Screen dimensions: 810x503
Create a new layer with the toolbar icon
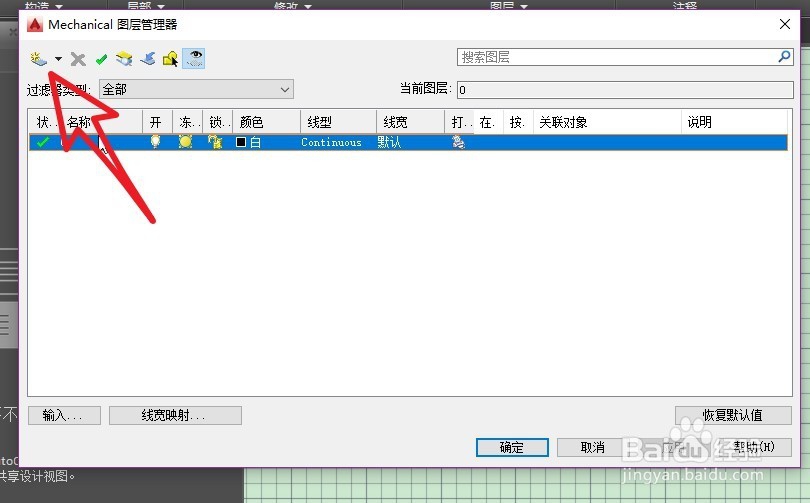pos(38,59)
